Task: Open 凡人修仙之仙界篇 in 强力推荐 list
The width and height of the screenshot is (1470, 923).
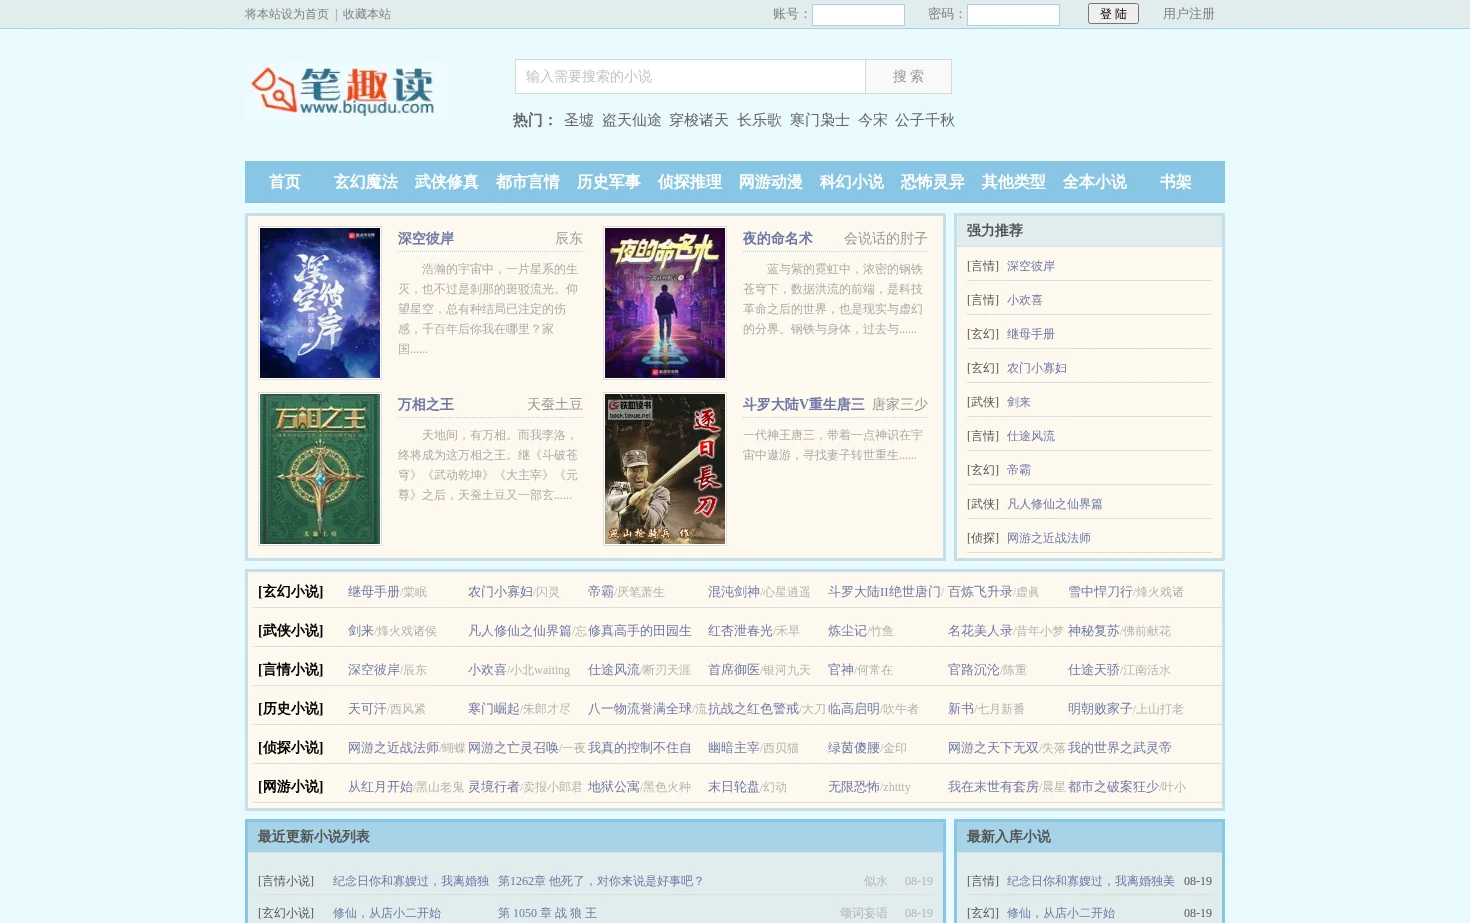Action: [x=1055, y=504]
